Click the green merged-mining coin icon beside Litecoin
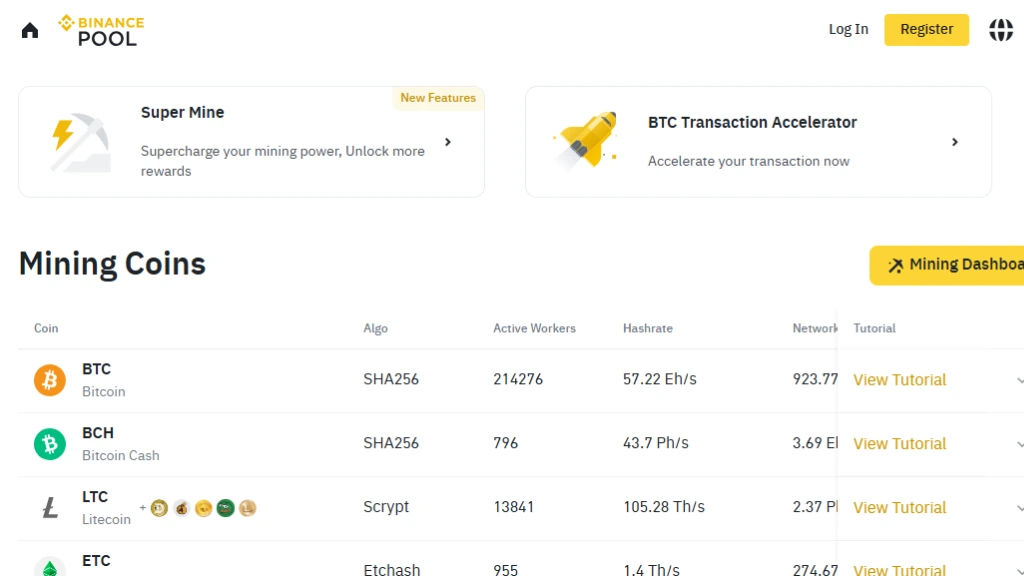Image resolution: width=1024 pixels, height=576 pixels. [x=225, y=508]
